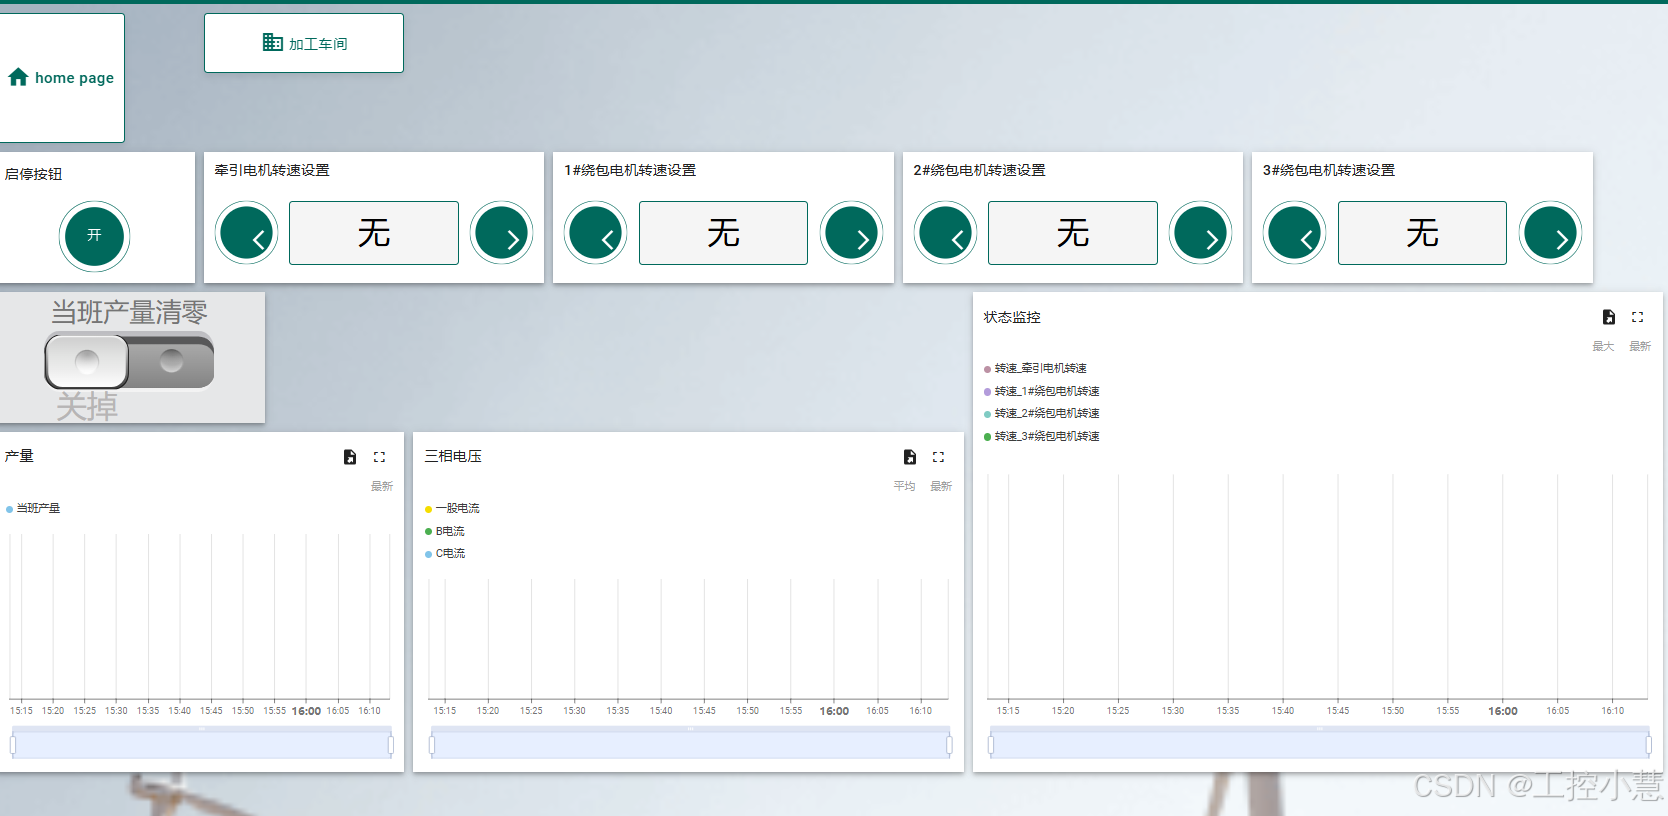Image resolution: width=1668 pixels, height=816 pixels.
Task: Select 最新 in the 三相电压 chart
Action: 941,486
